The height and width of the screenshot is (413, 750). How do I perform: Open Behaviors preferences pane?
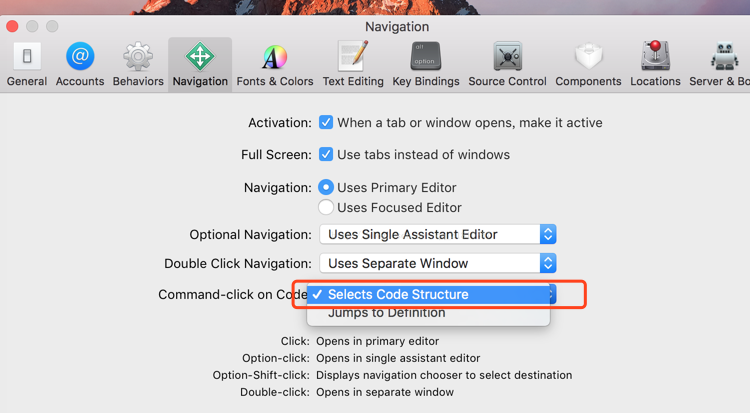click(x=138, y=64)
